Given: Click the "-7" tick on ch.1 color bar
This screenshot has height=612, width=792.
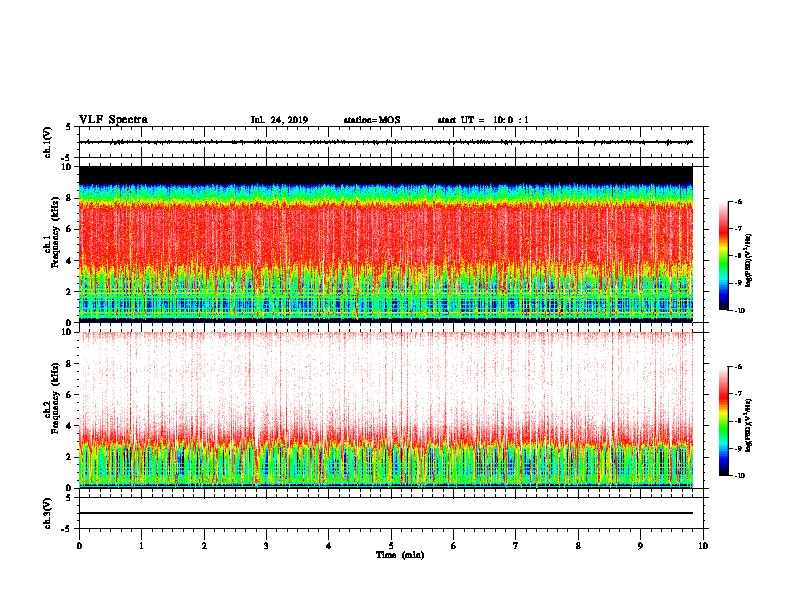Looking at the screenshot, I should point(738,229).
